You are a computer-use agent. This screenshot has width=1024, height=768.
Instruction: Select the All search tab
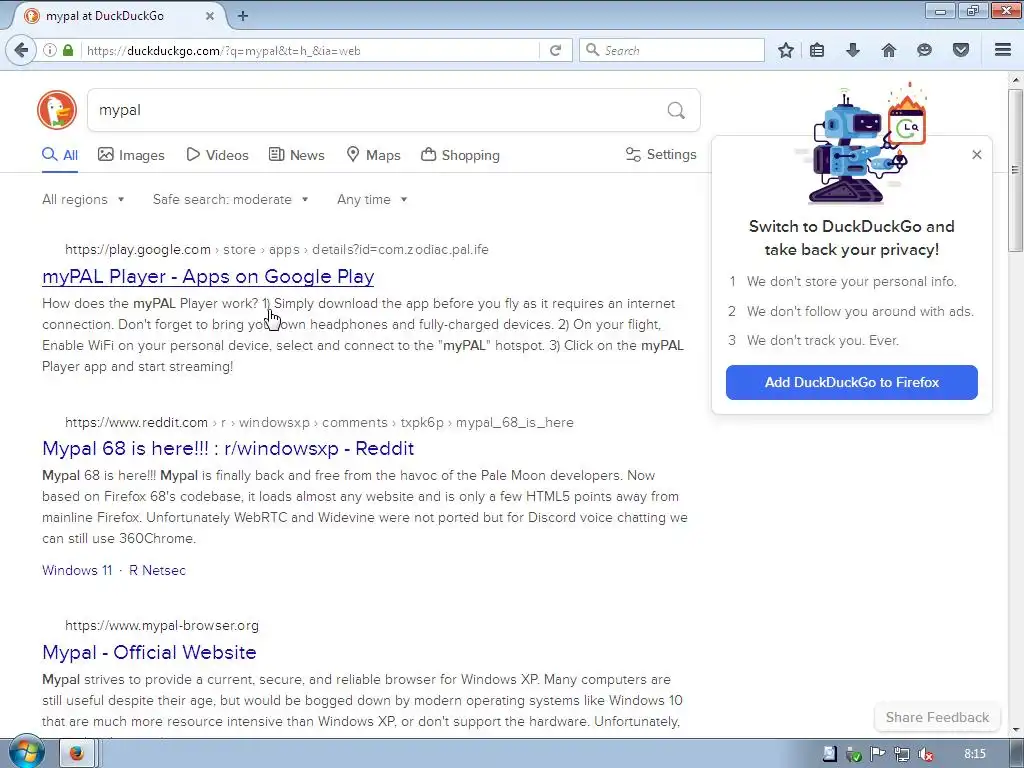(60, 155)
